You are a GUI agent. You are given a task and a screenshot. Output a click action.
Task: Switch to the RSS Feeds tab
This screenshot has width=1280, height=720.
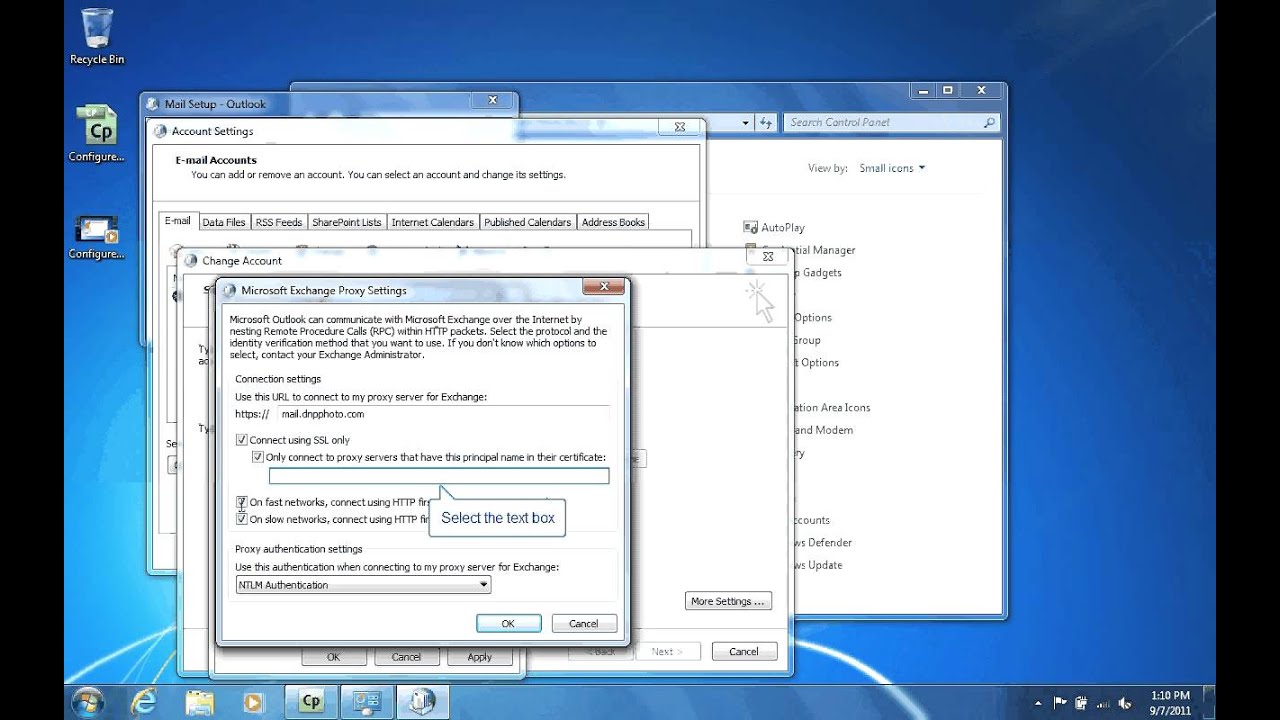click(279, 222)
